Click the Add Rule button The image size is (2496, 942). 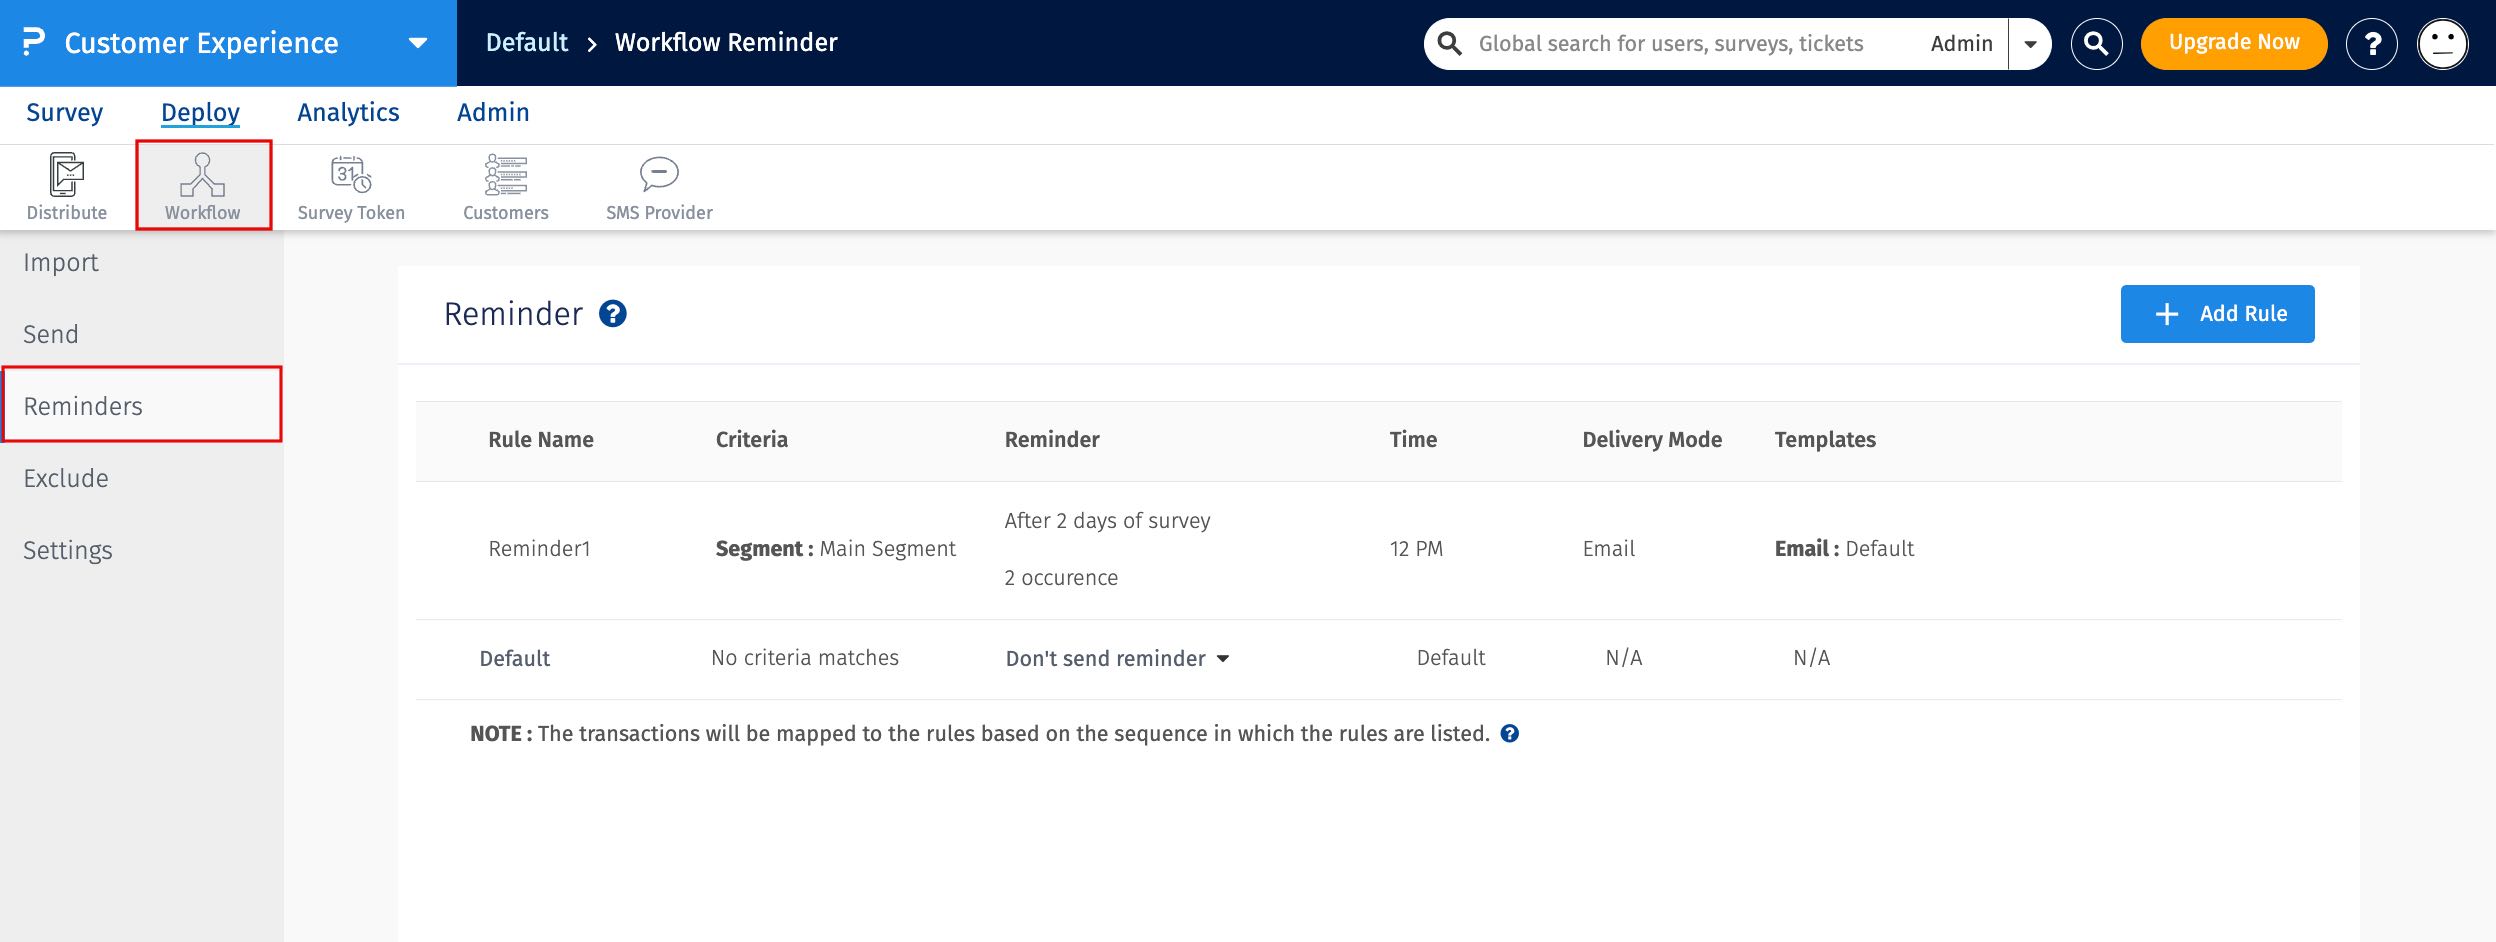tap(2217, 314)
